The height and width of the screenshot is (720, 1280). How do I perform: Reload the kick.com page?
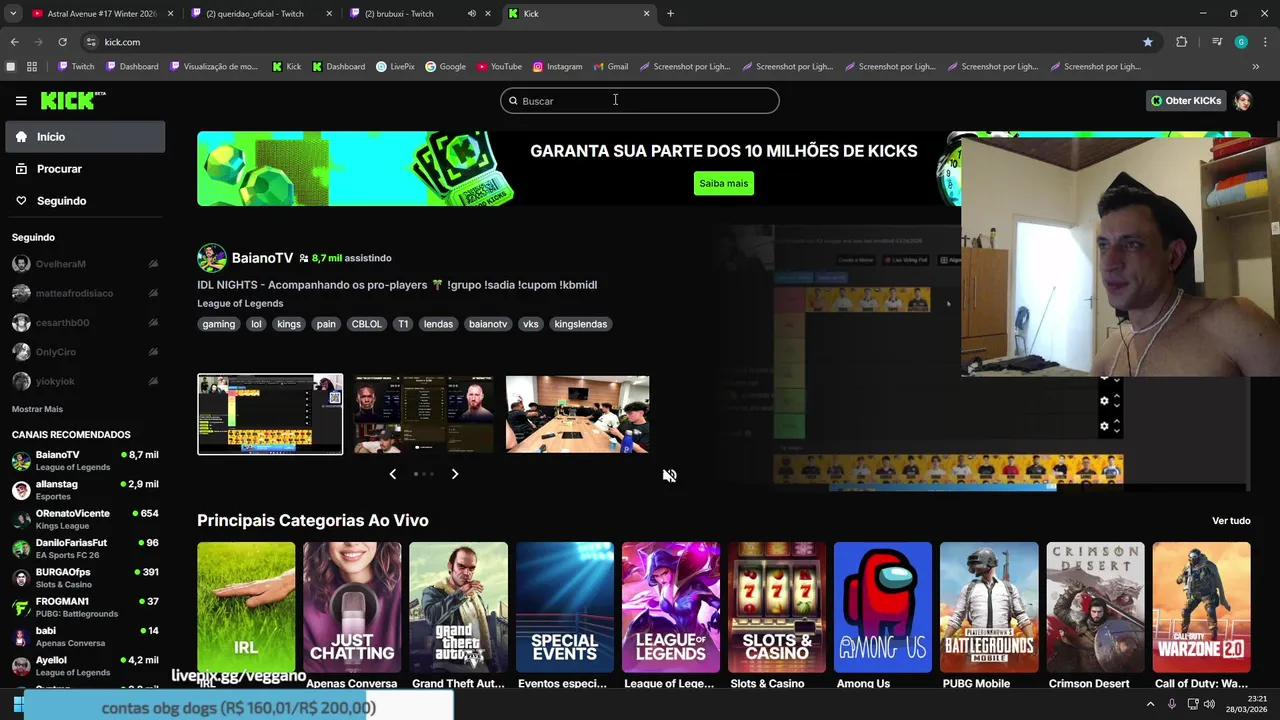(62, 42)
